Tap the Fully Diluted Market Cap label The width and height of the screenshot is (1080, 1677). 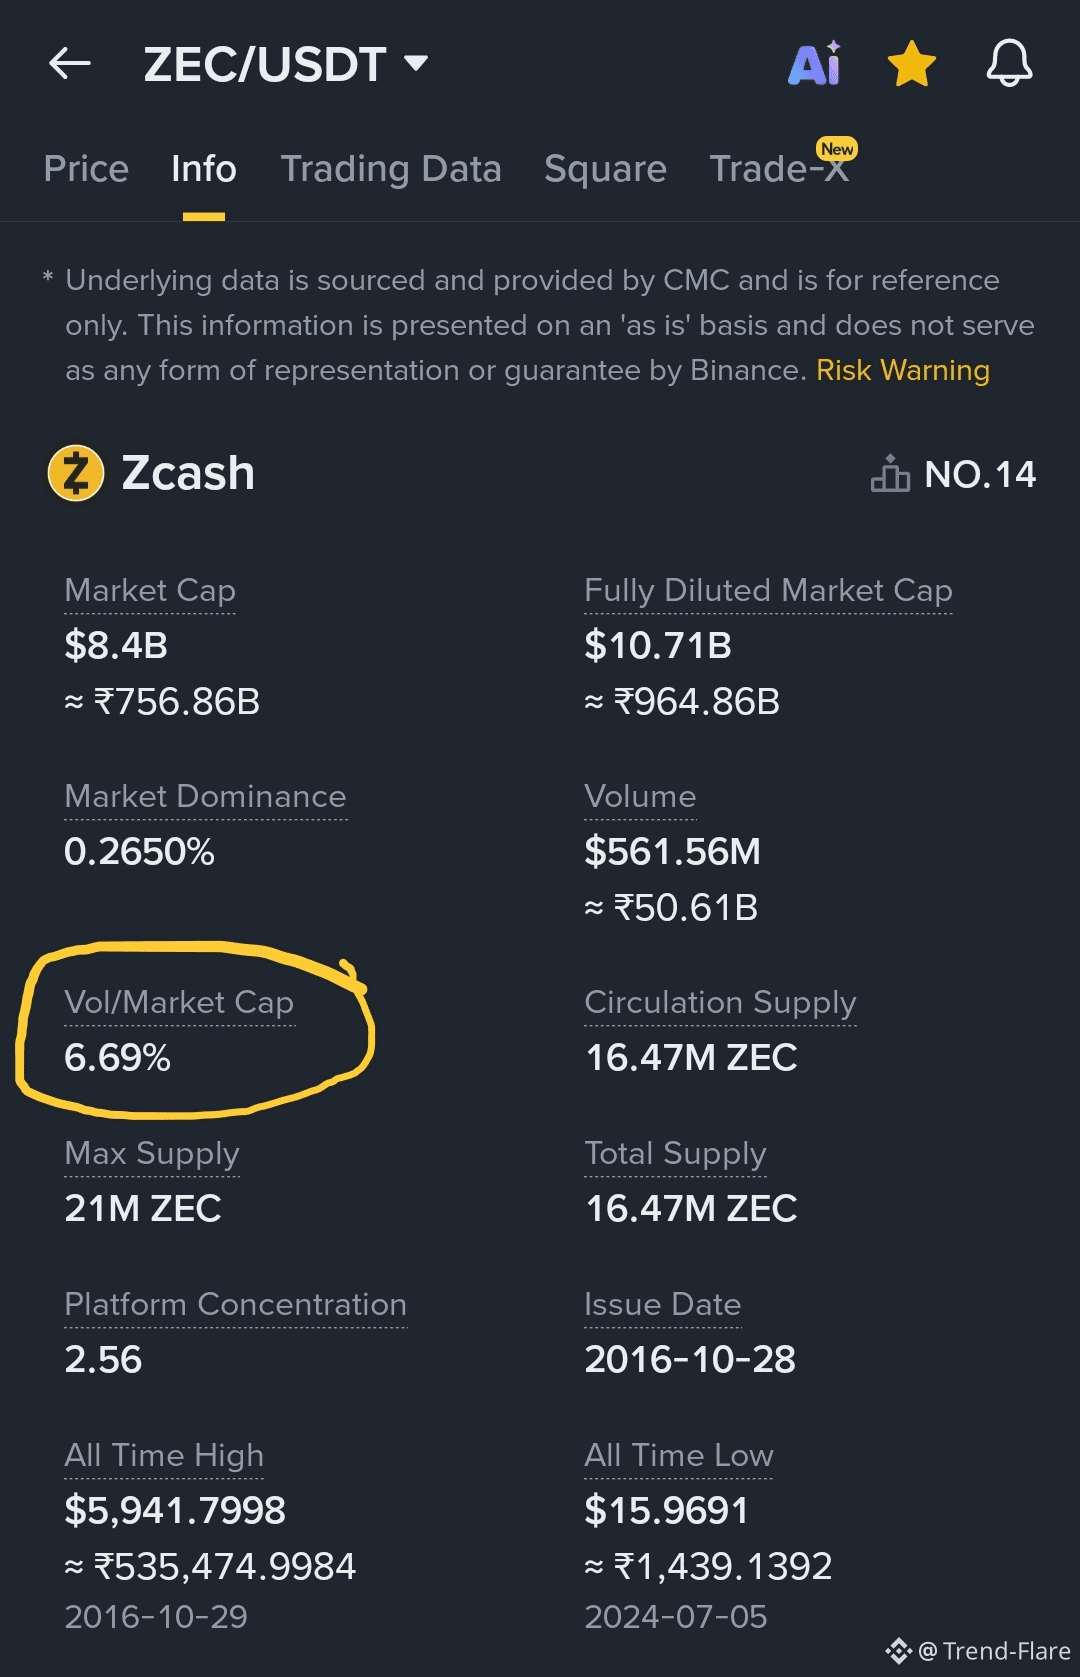click(x=768, y=591)
